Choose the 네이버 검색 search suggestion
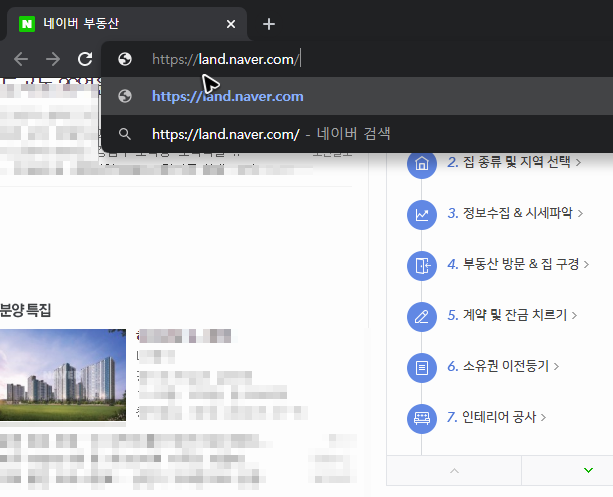 (357, 134)
